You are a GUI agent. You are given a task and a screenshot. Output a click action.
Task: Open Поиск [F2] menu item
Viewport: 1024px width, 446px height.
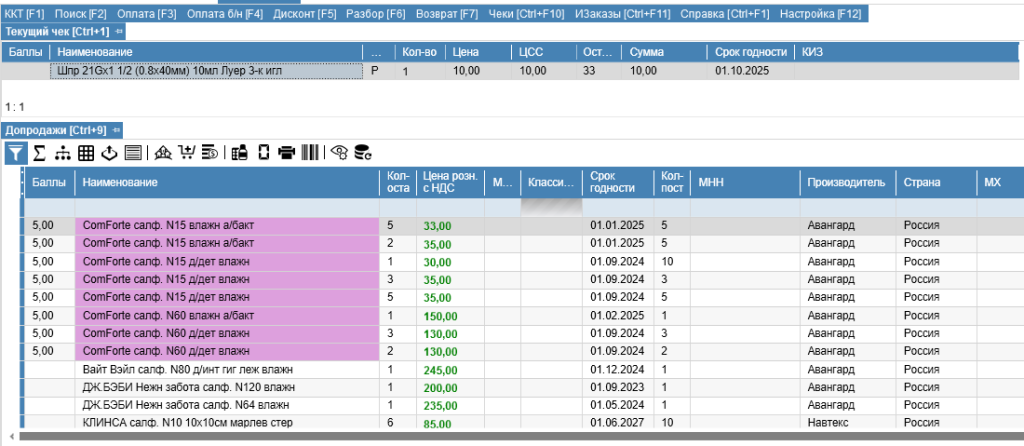coord(80,14)
